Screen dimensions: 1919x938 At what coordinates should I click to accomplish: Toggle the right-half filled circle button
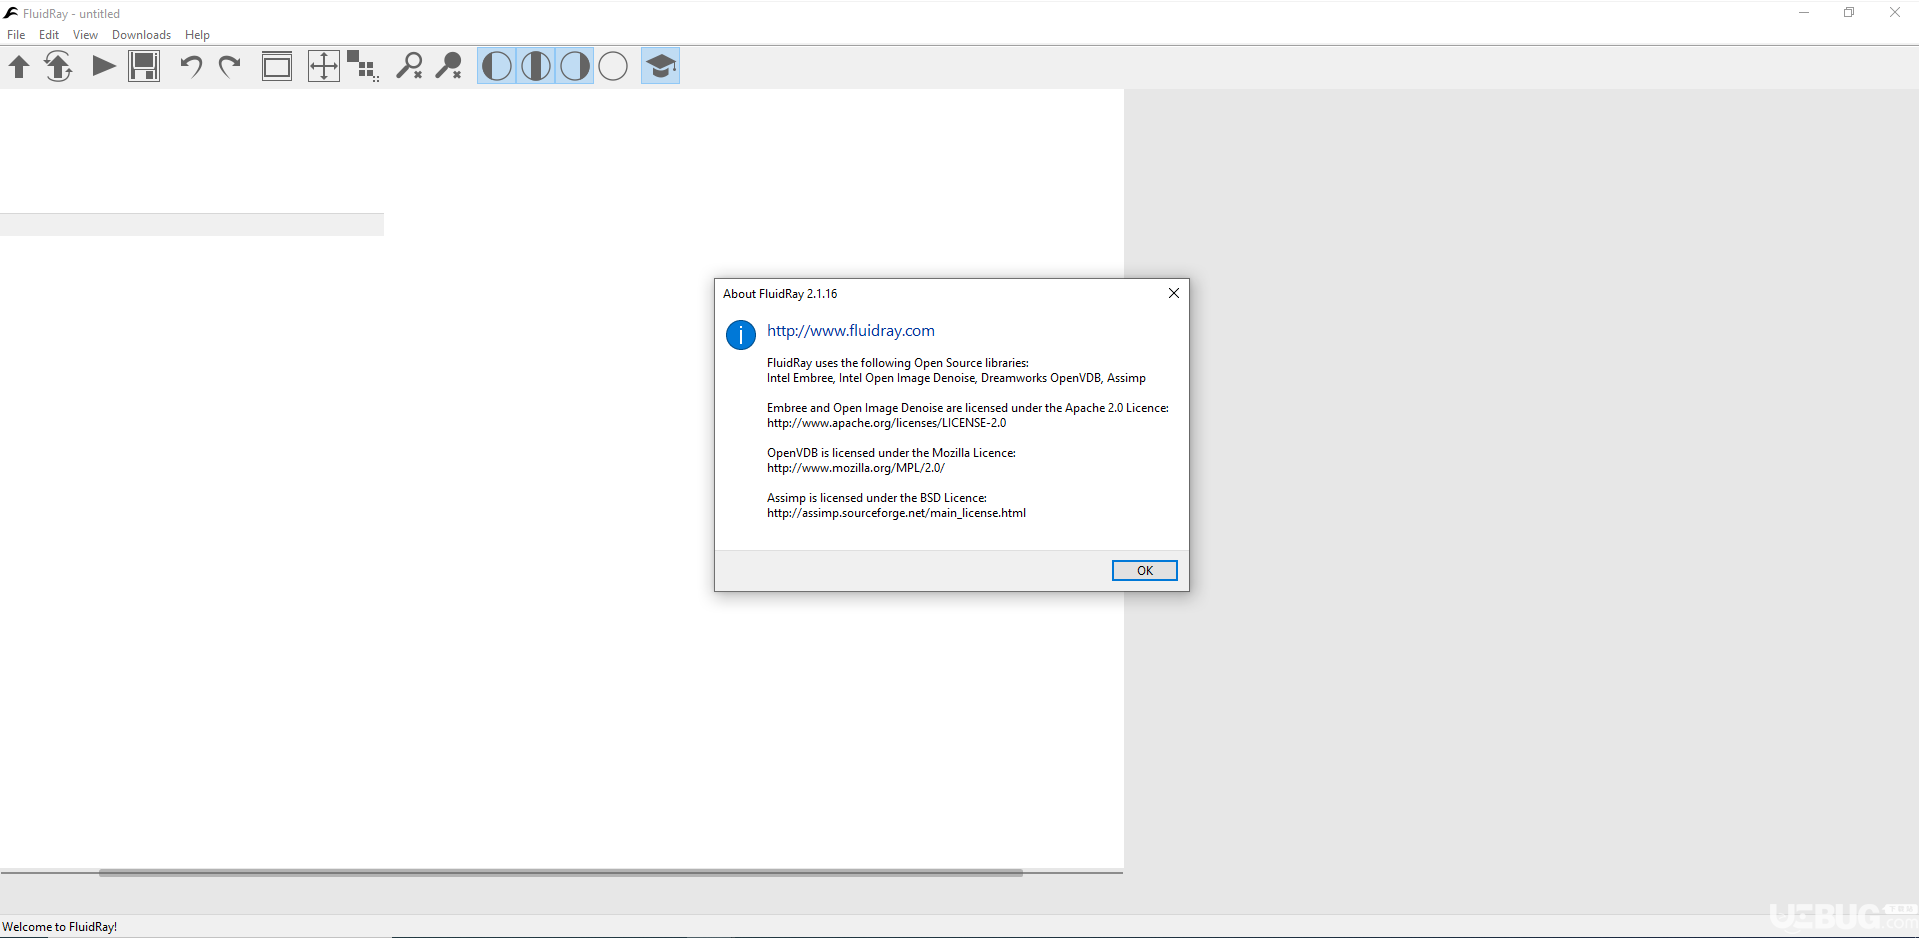pyautogui.click(x=575, y=67)
